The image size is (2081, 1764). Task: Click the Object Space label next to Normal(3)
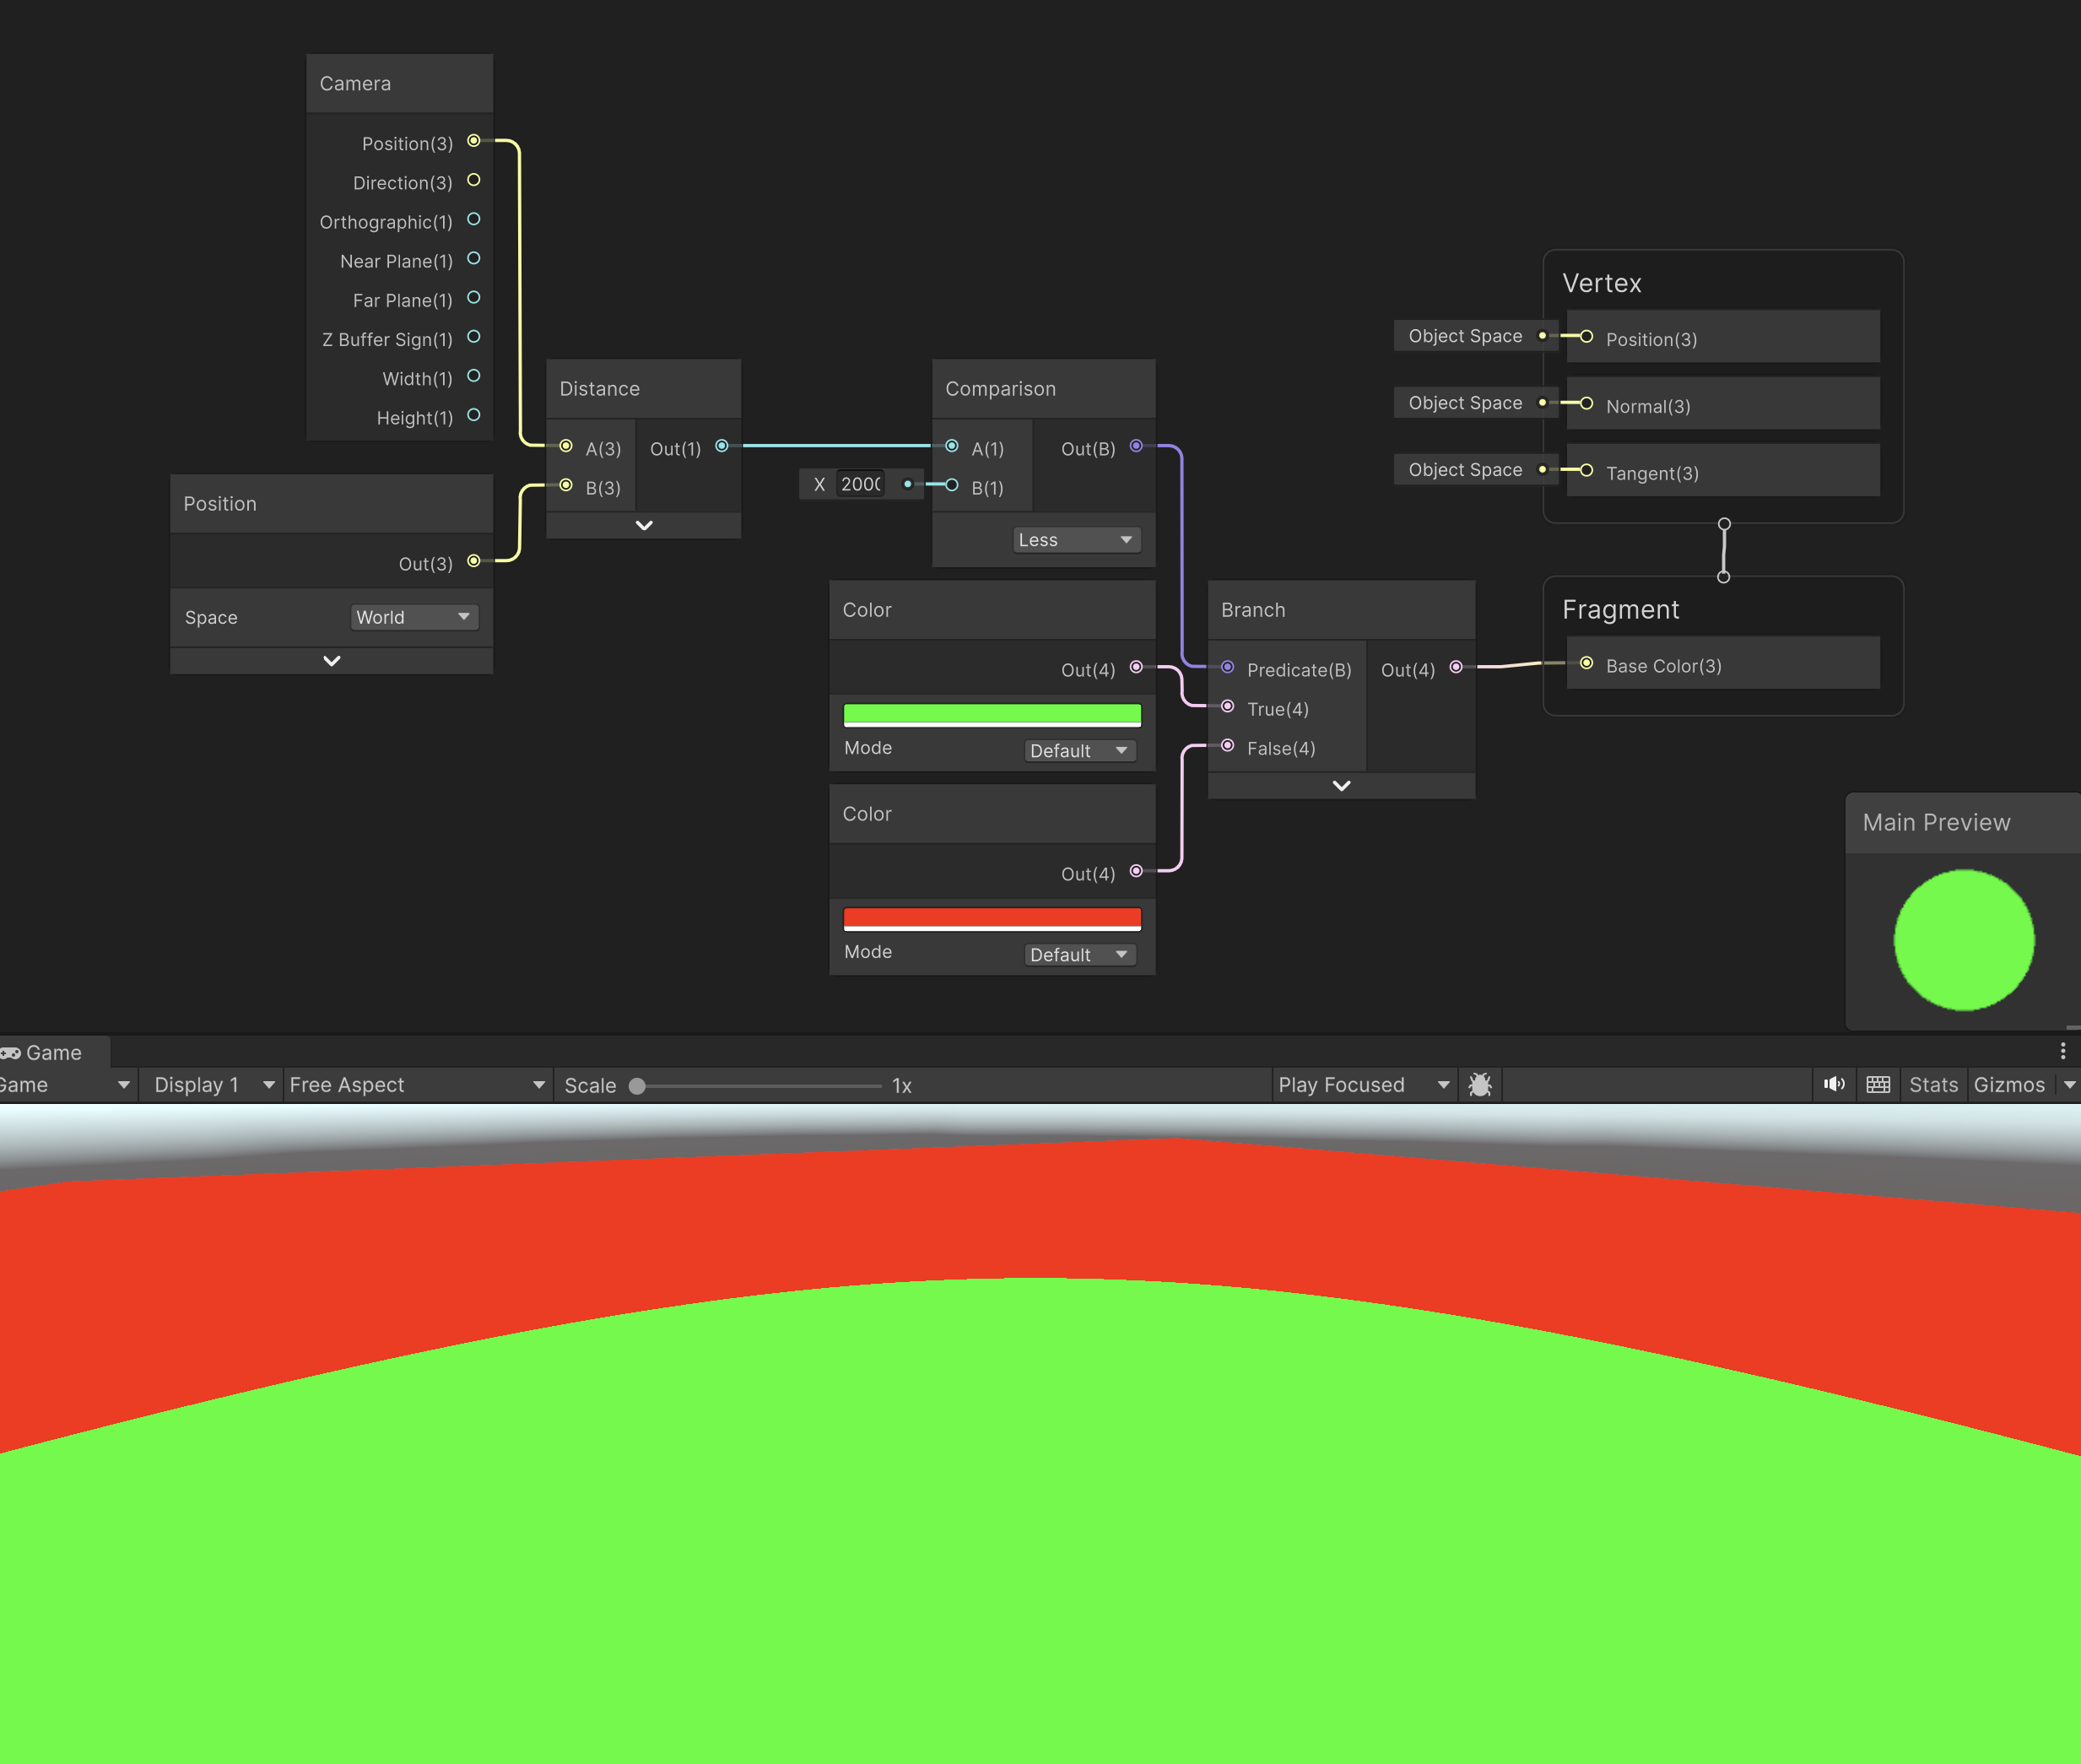[x=1466, y=402]
